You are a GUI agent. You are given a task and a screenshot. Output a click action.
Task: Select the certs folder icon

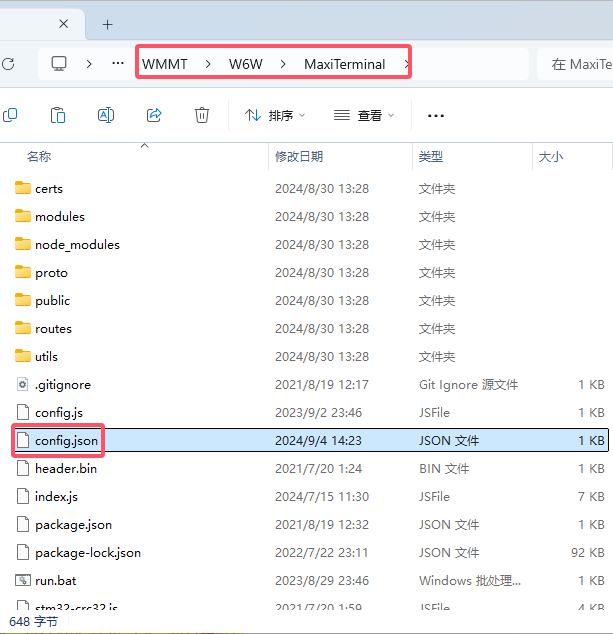coord(23,188)
